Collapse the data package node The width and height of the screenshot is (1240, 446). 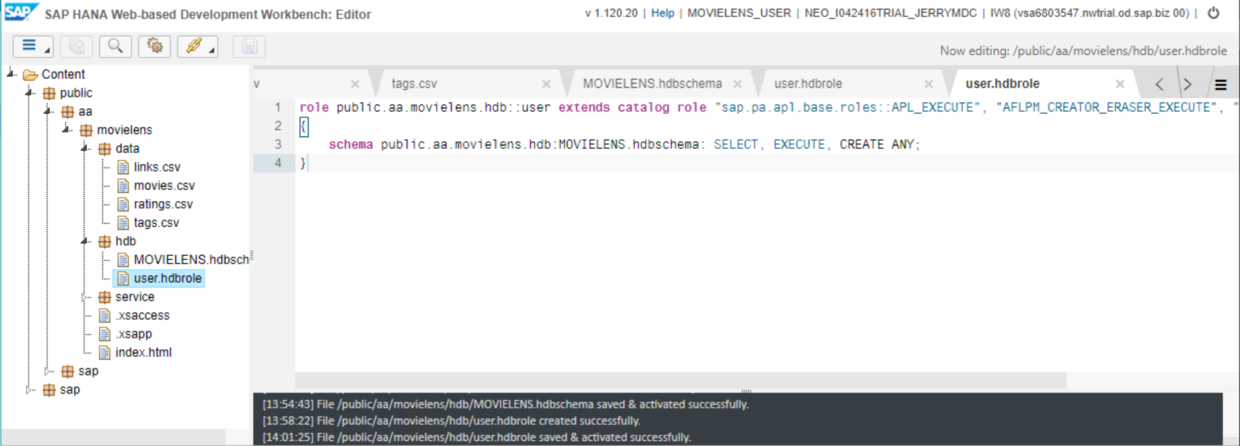tap(86, 149)
